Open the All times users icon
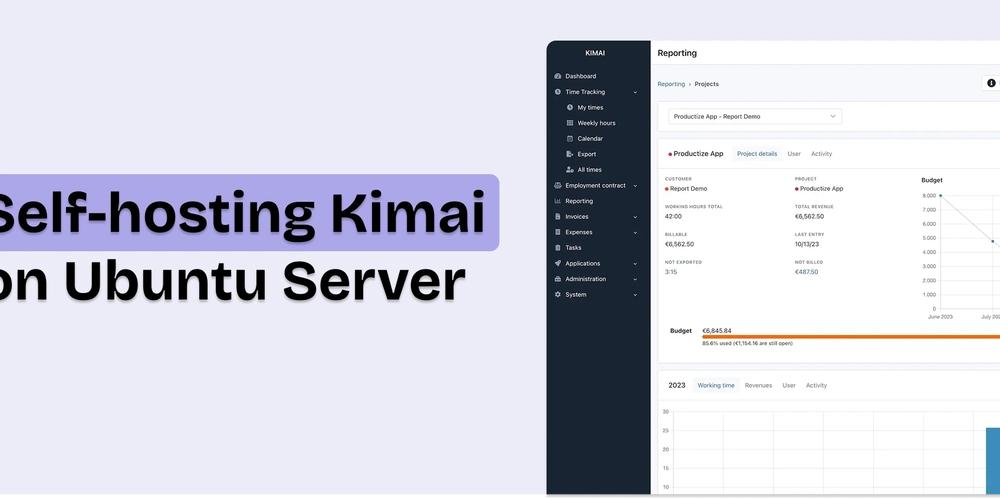 pyautogui.click(x=570, y=170)
